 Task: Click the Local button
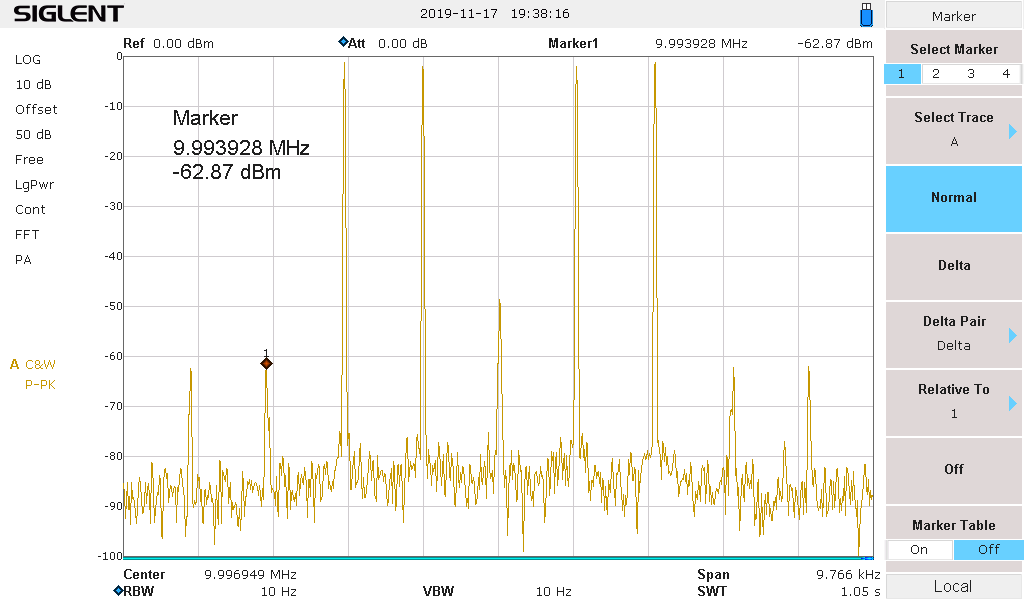point(953,587)
